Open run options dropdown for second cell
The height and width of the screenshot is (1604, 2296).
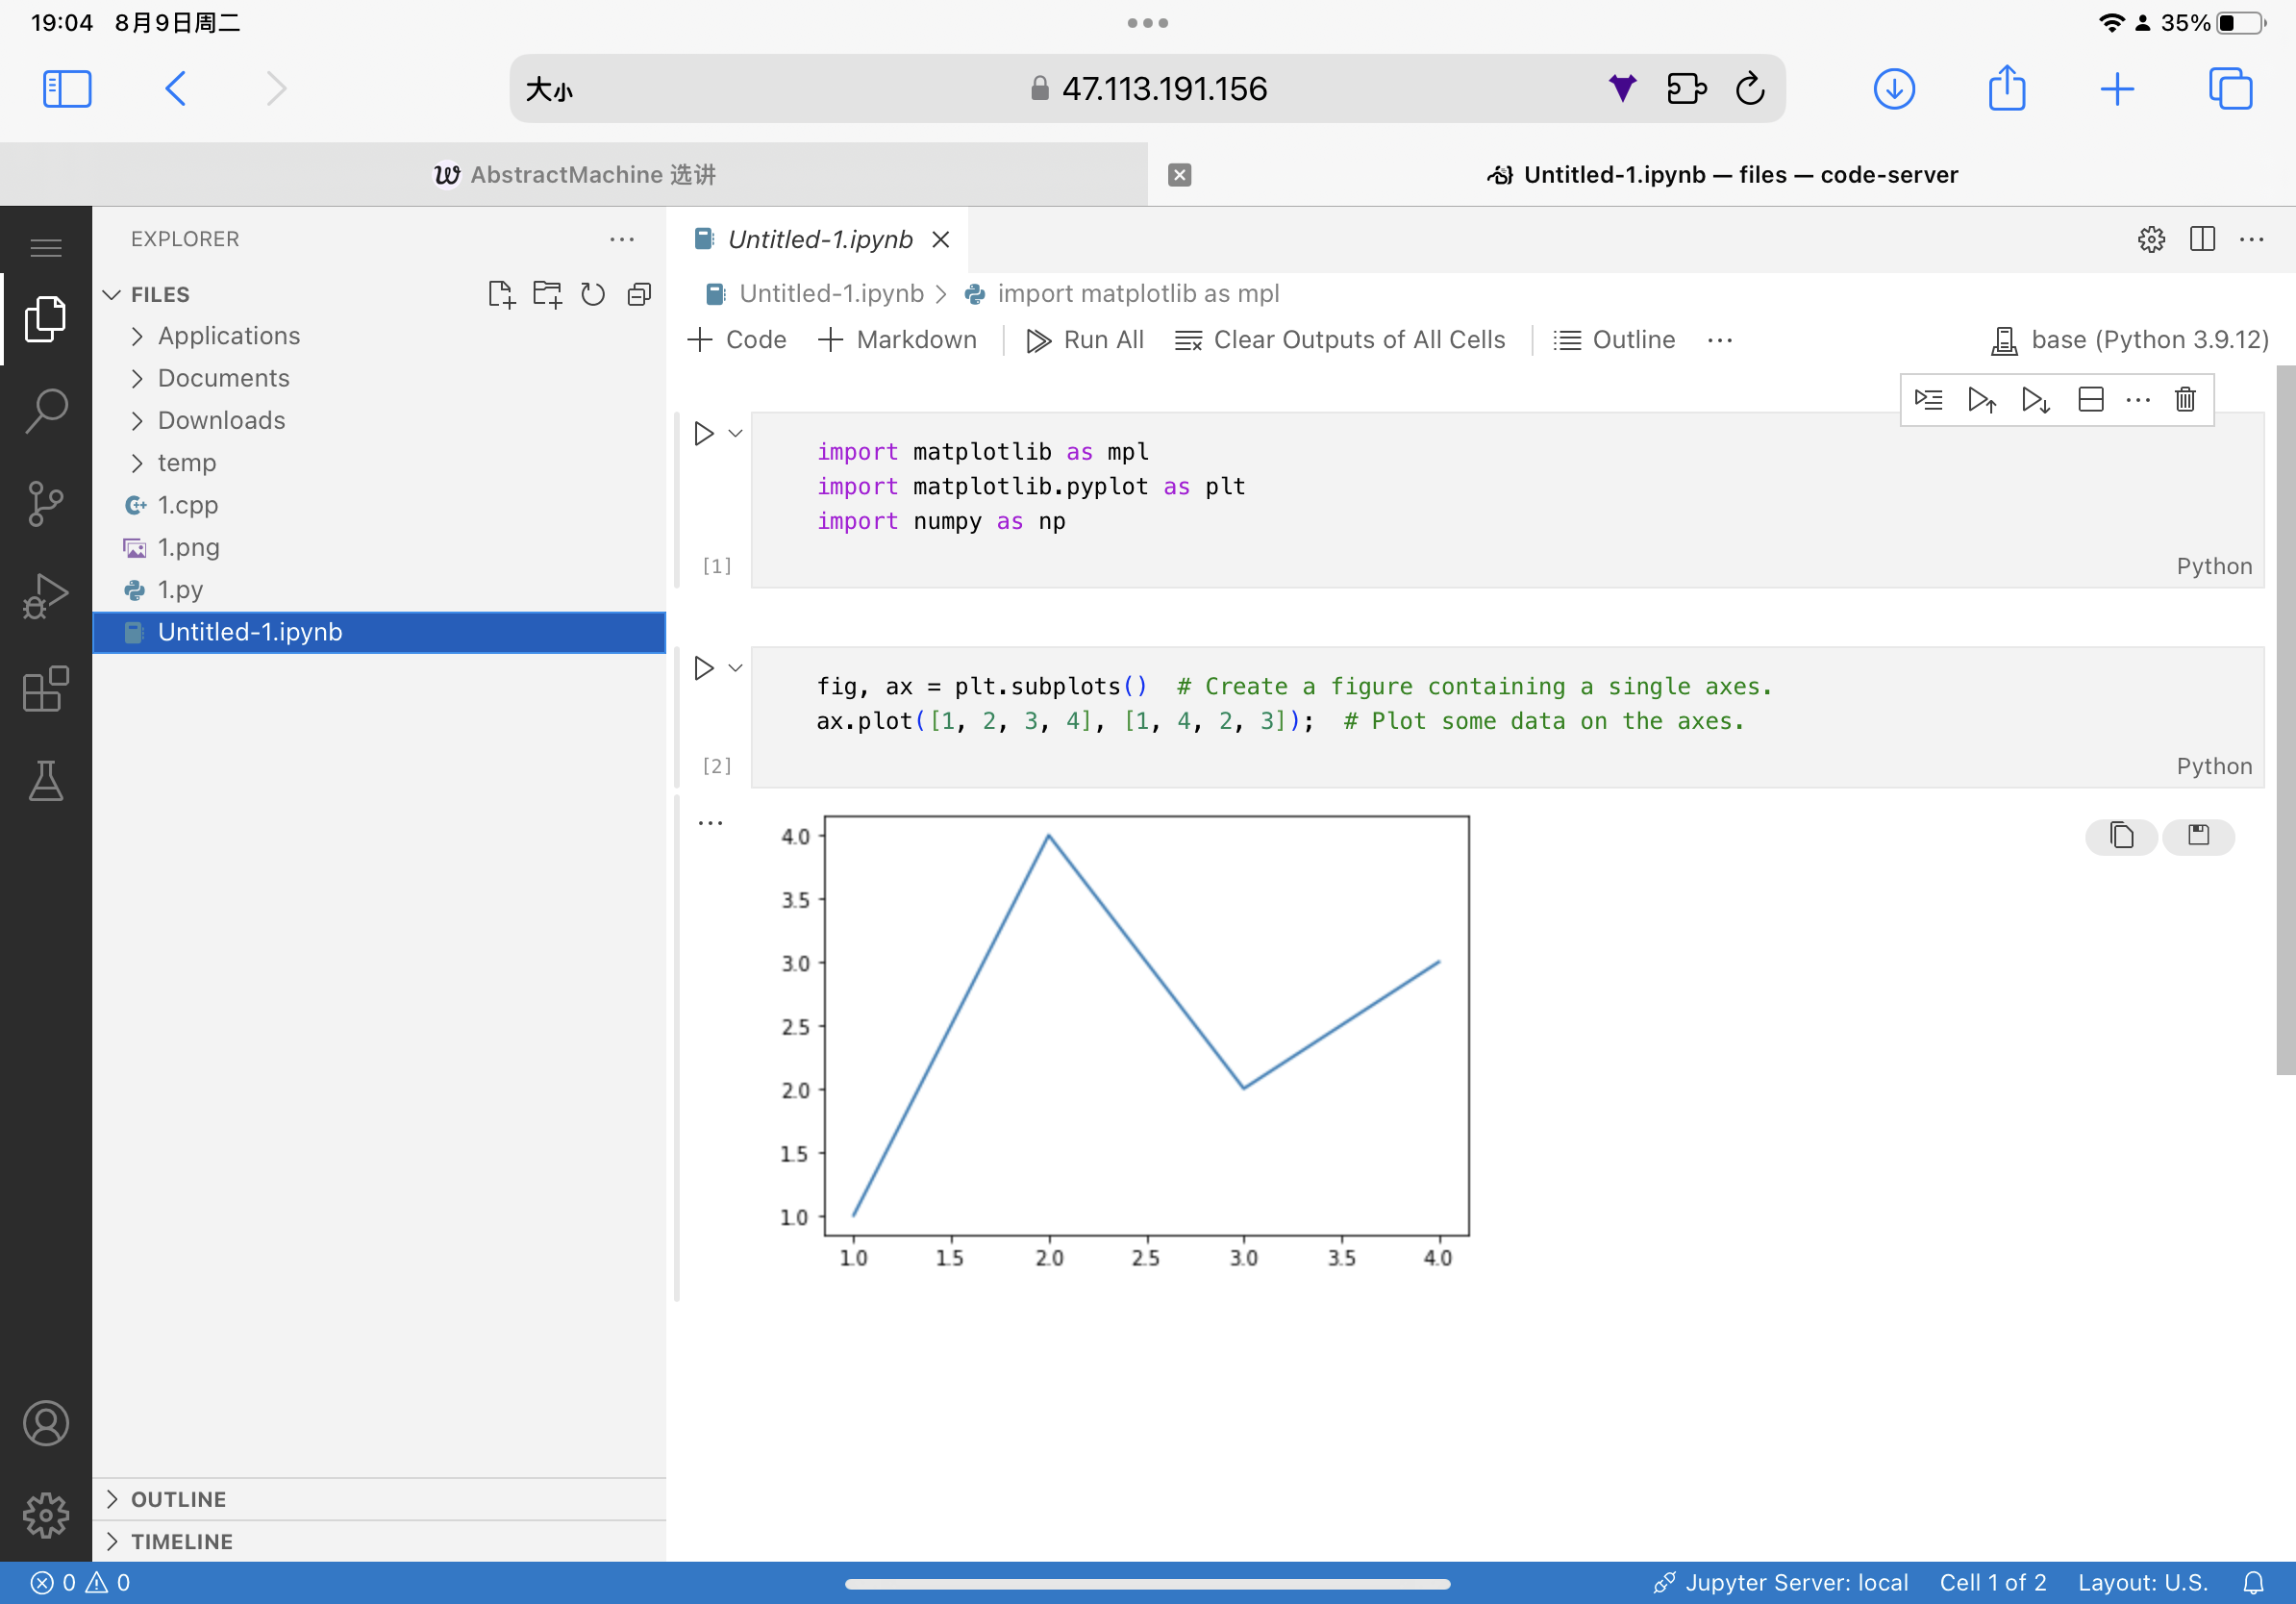(736, 668)
